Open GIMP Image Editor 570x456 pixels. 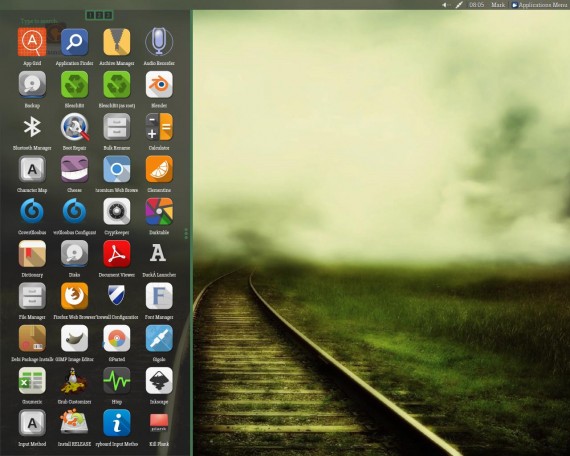coord(74,338)
